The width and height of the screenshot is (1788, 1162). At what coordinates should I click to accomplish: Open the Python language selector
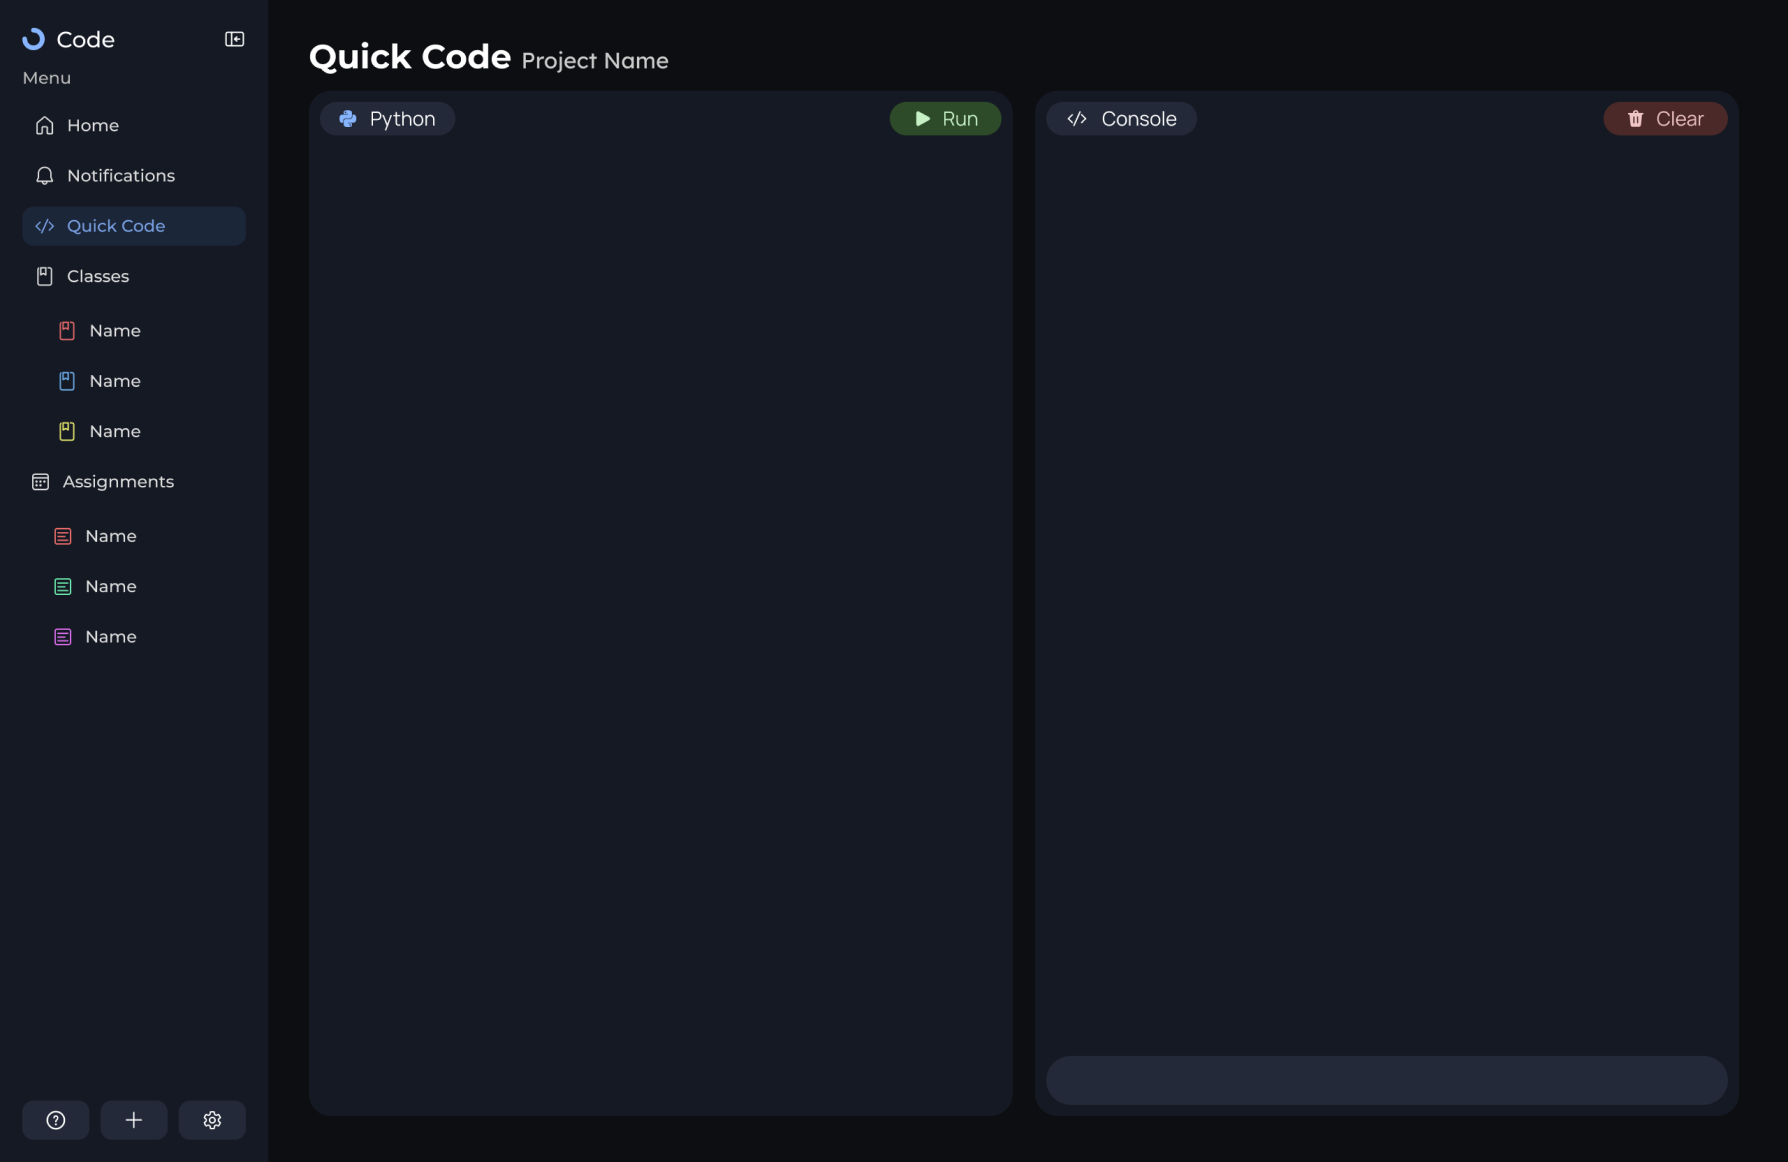tap(387, 119)
